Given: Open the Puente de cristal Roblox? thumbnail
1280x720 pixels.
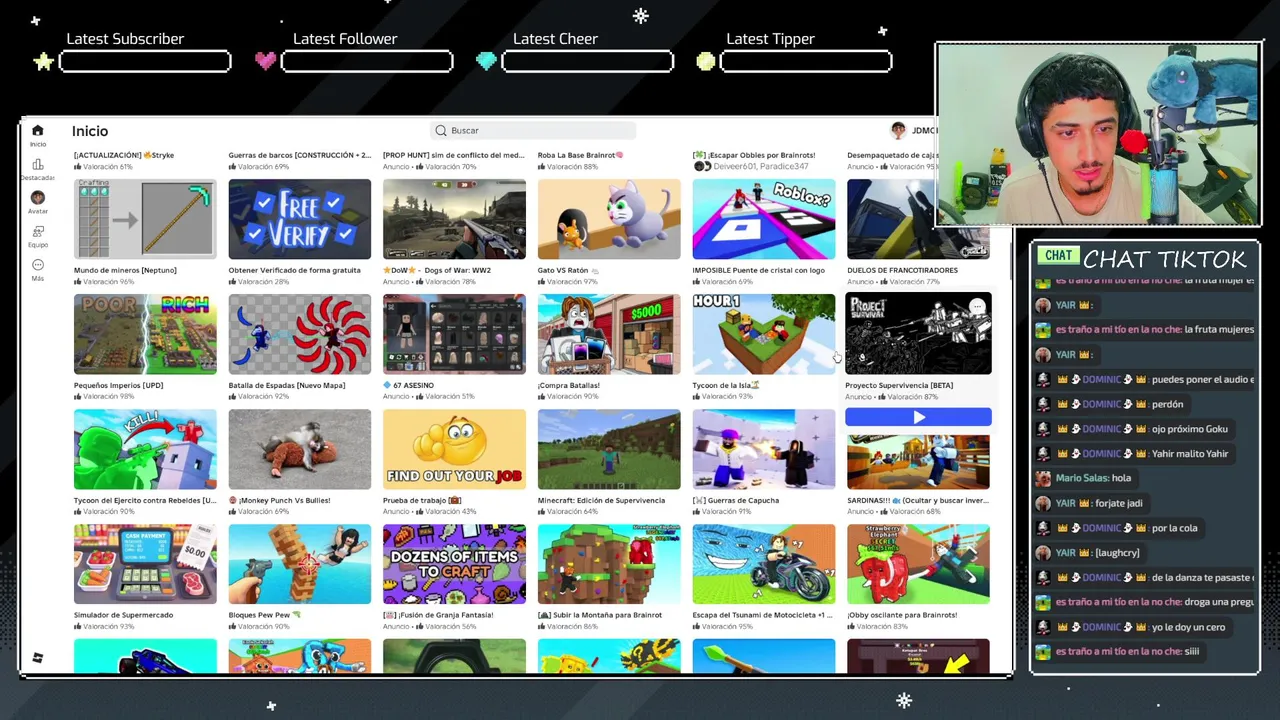Looking at the screenshot, I should click(763, 219).
